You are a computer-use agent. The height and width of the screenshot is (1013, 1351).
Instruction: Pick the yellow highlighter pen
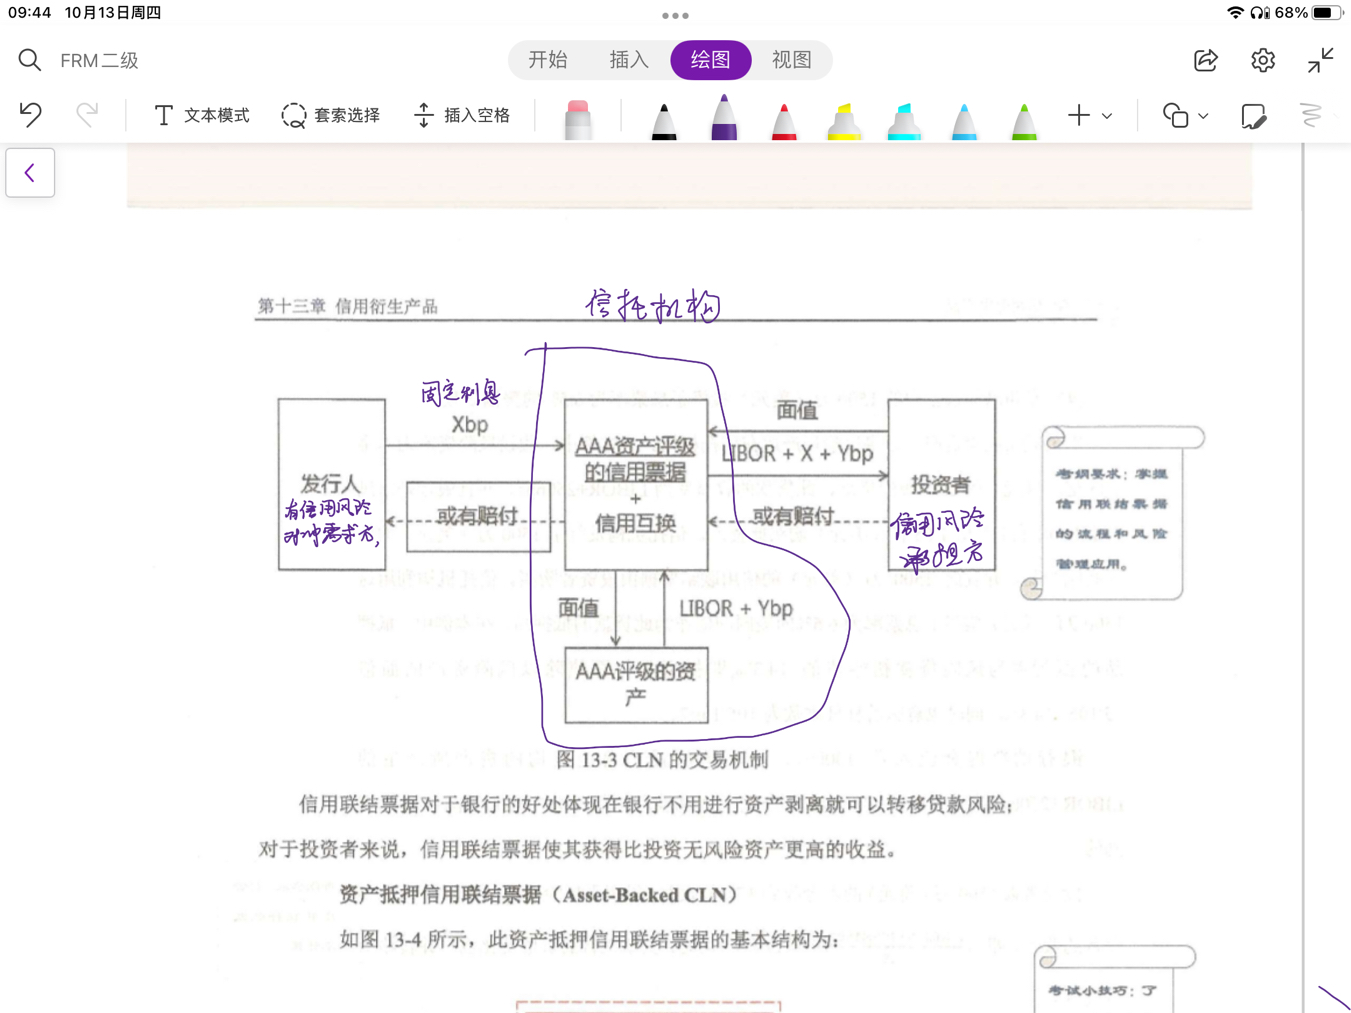tap(844, 120)
